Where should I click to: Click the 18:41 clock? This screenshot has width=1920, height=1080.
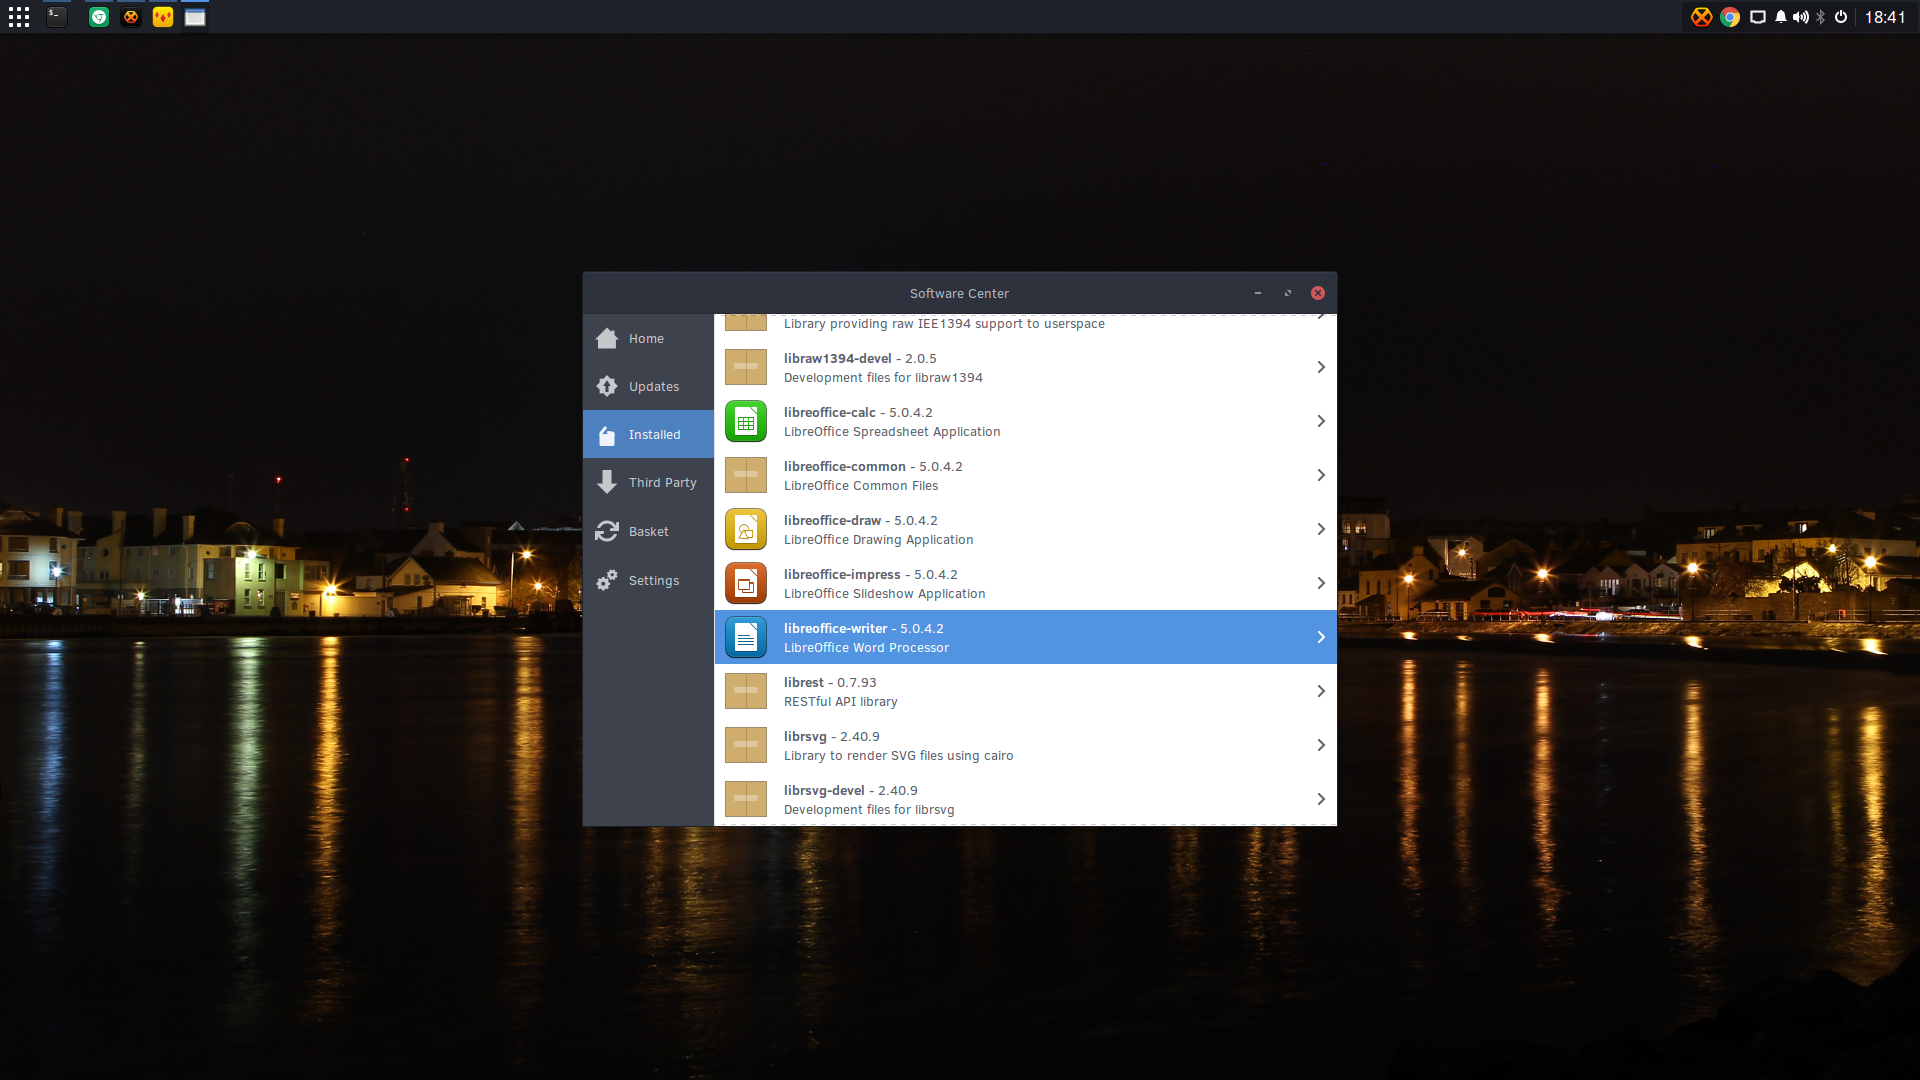(1885, 17)
